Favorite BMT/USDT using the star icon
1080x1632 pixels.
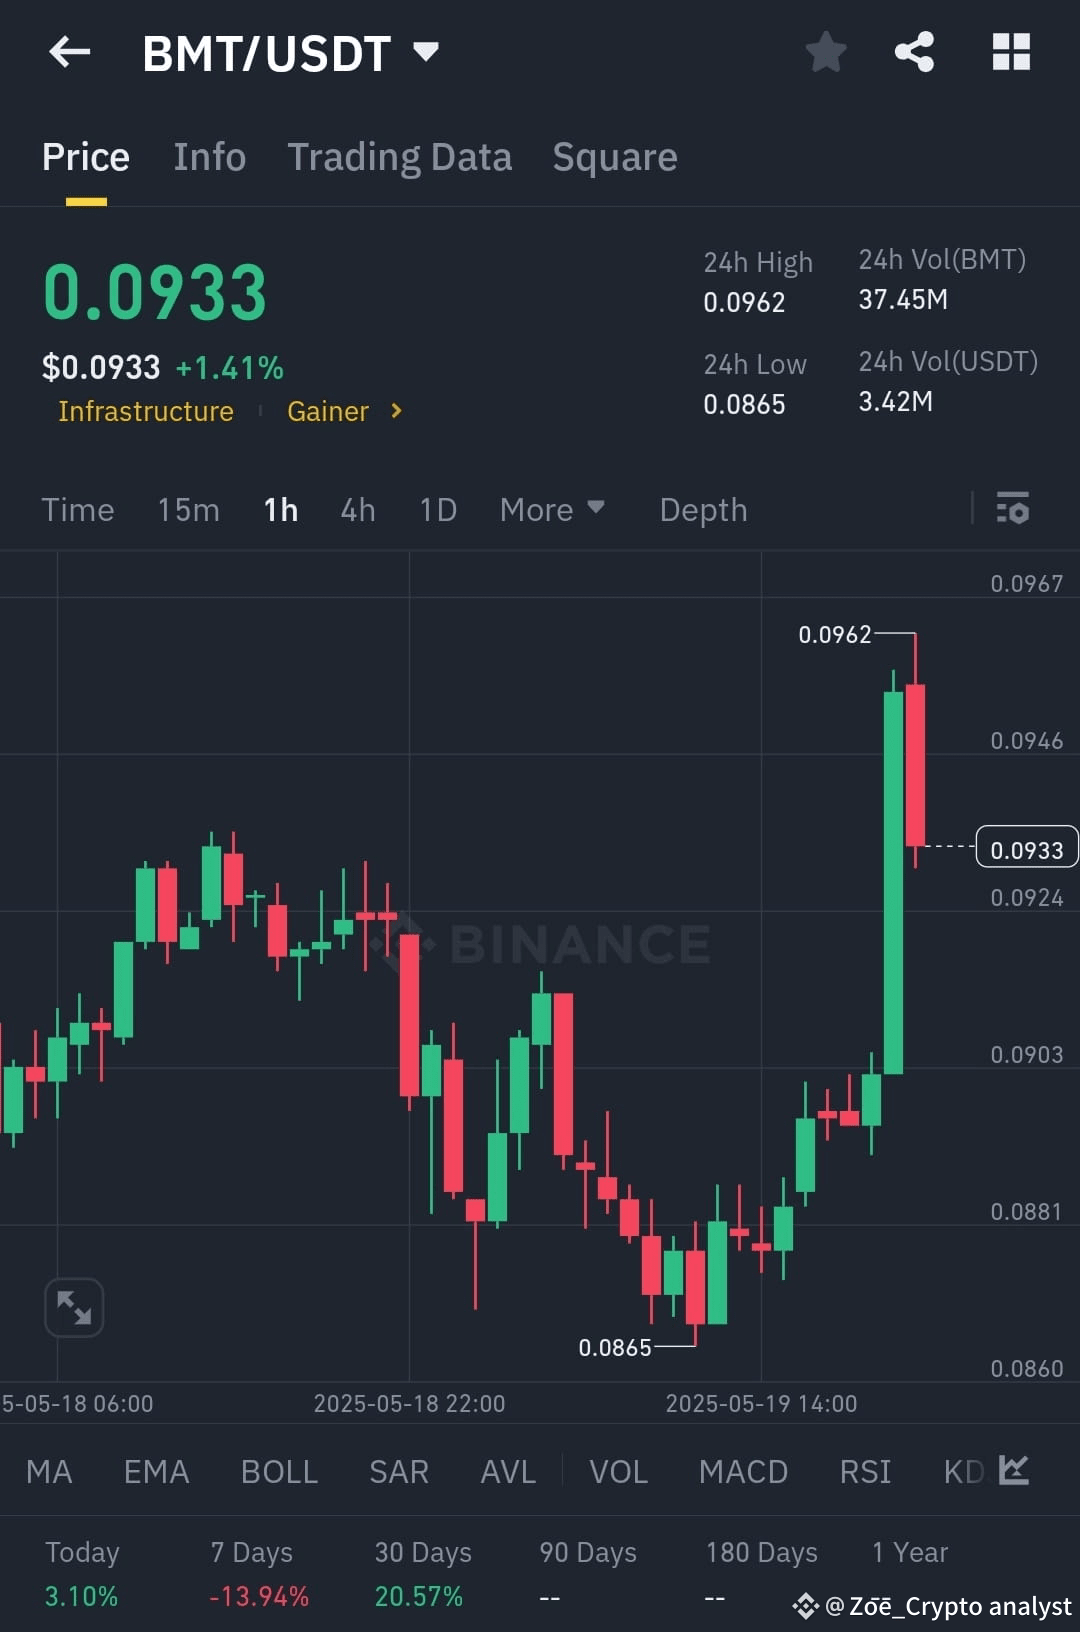(826, 52)
